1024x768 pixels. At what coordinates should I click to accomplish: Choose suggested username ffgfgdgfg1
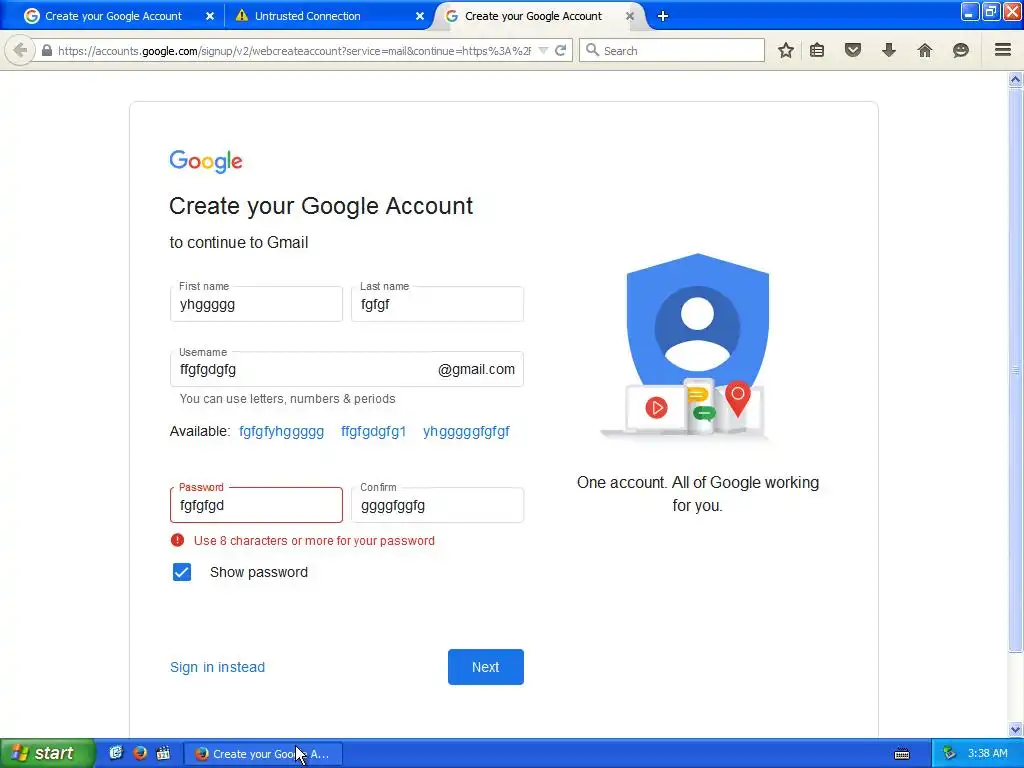pos(374,431)
